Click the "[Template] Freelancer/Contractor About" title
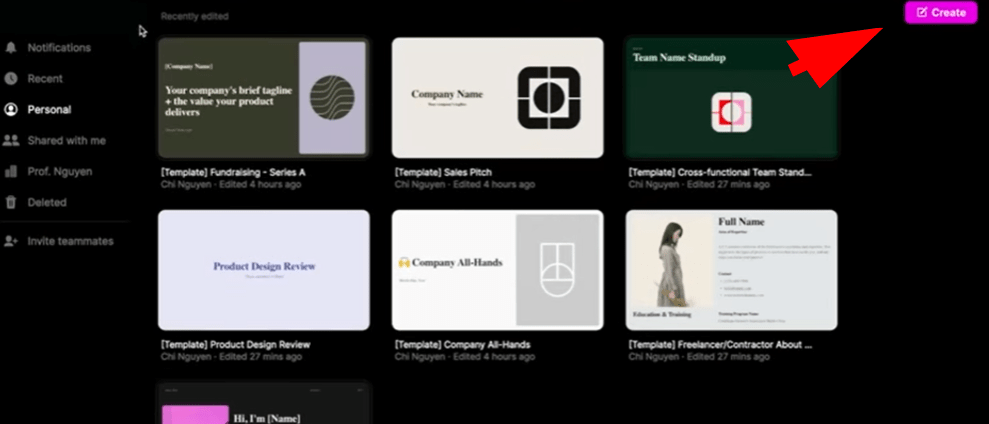The width and height of the screenshot is (989, 424). coord(720,344)
